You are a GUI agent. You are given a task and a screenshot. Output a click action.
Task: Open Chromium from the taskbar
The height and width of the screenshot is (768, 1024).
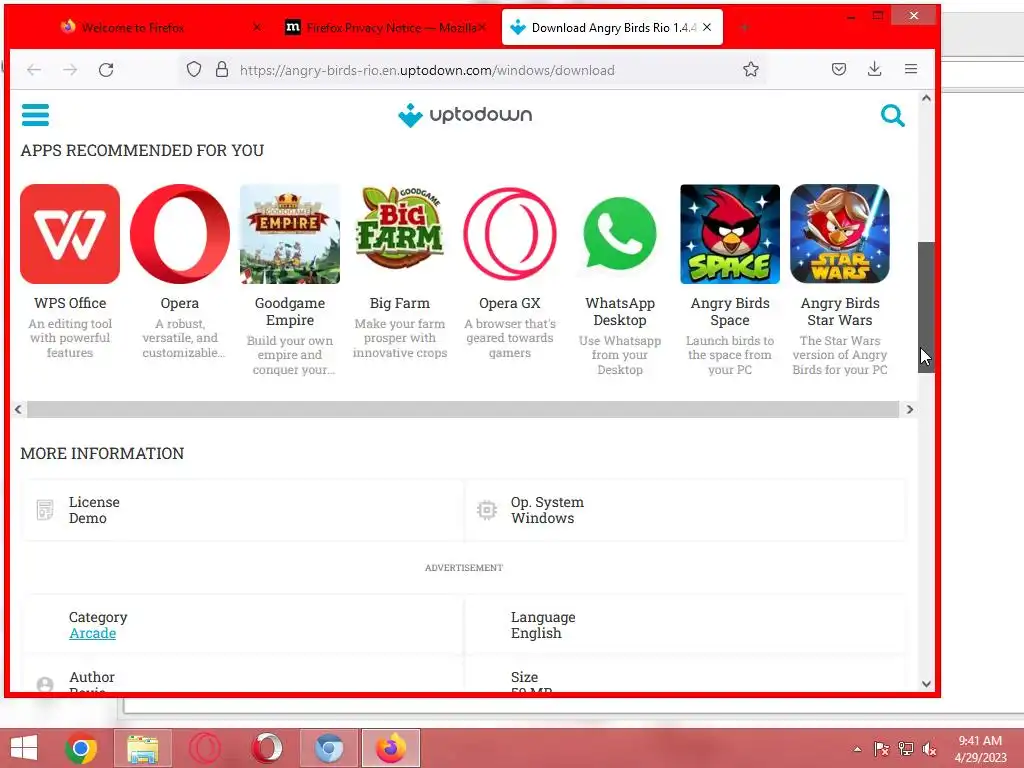click(329, 748)
